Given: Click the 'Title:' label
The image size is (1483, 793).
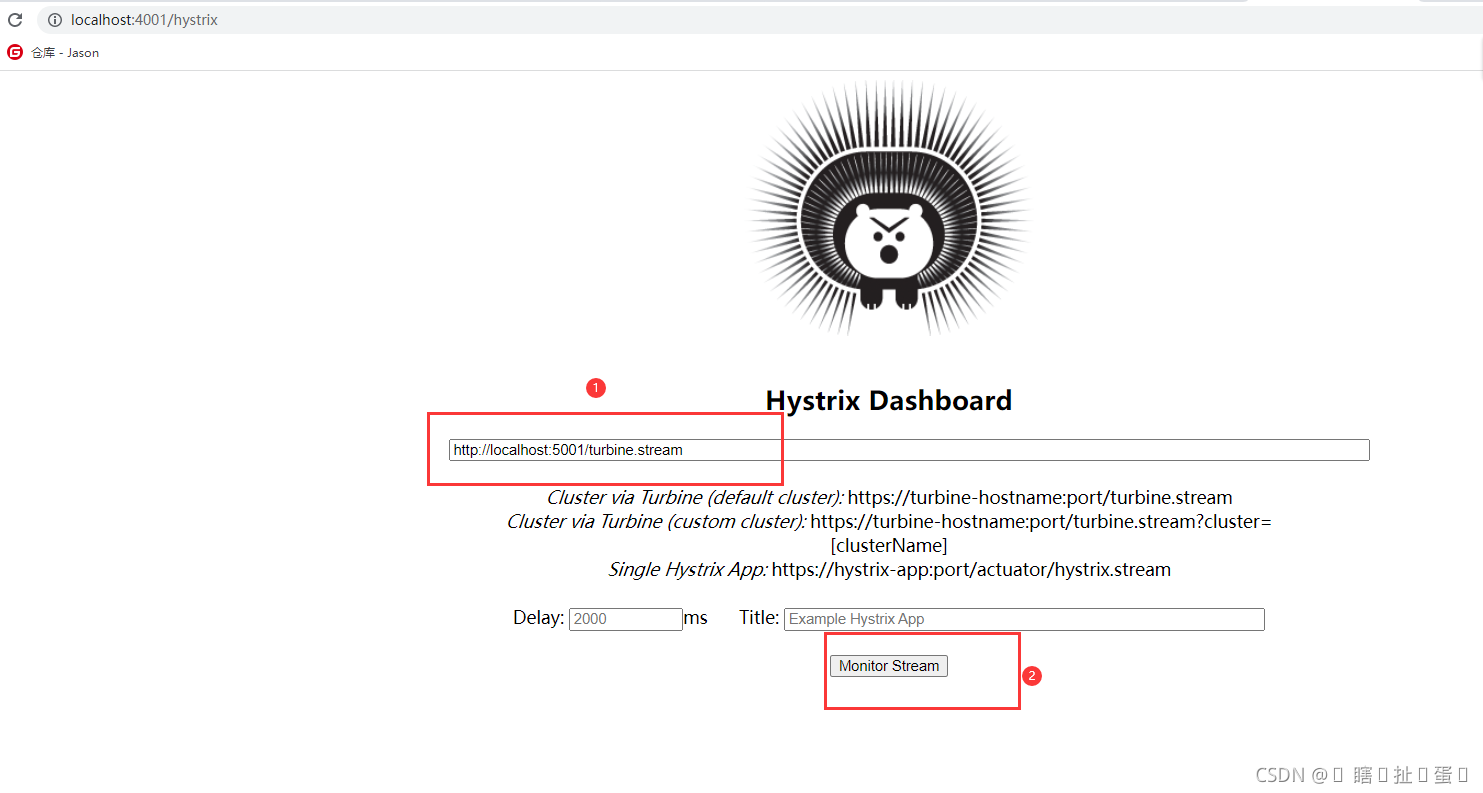Looking at the screenshot, I should click(x=759, y=618).
